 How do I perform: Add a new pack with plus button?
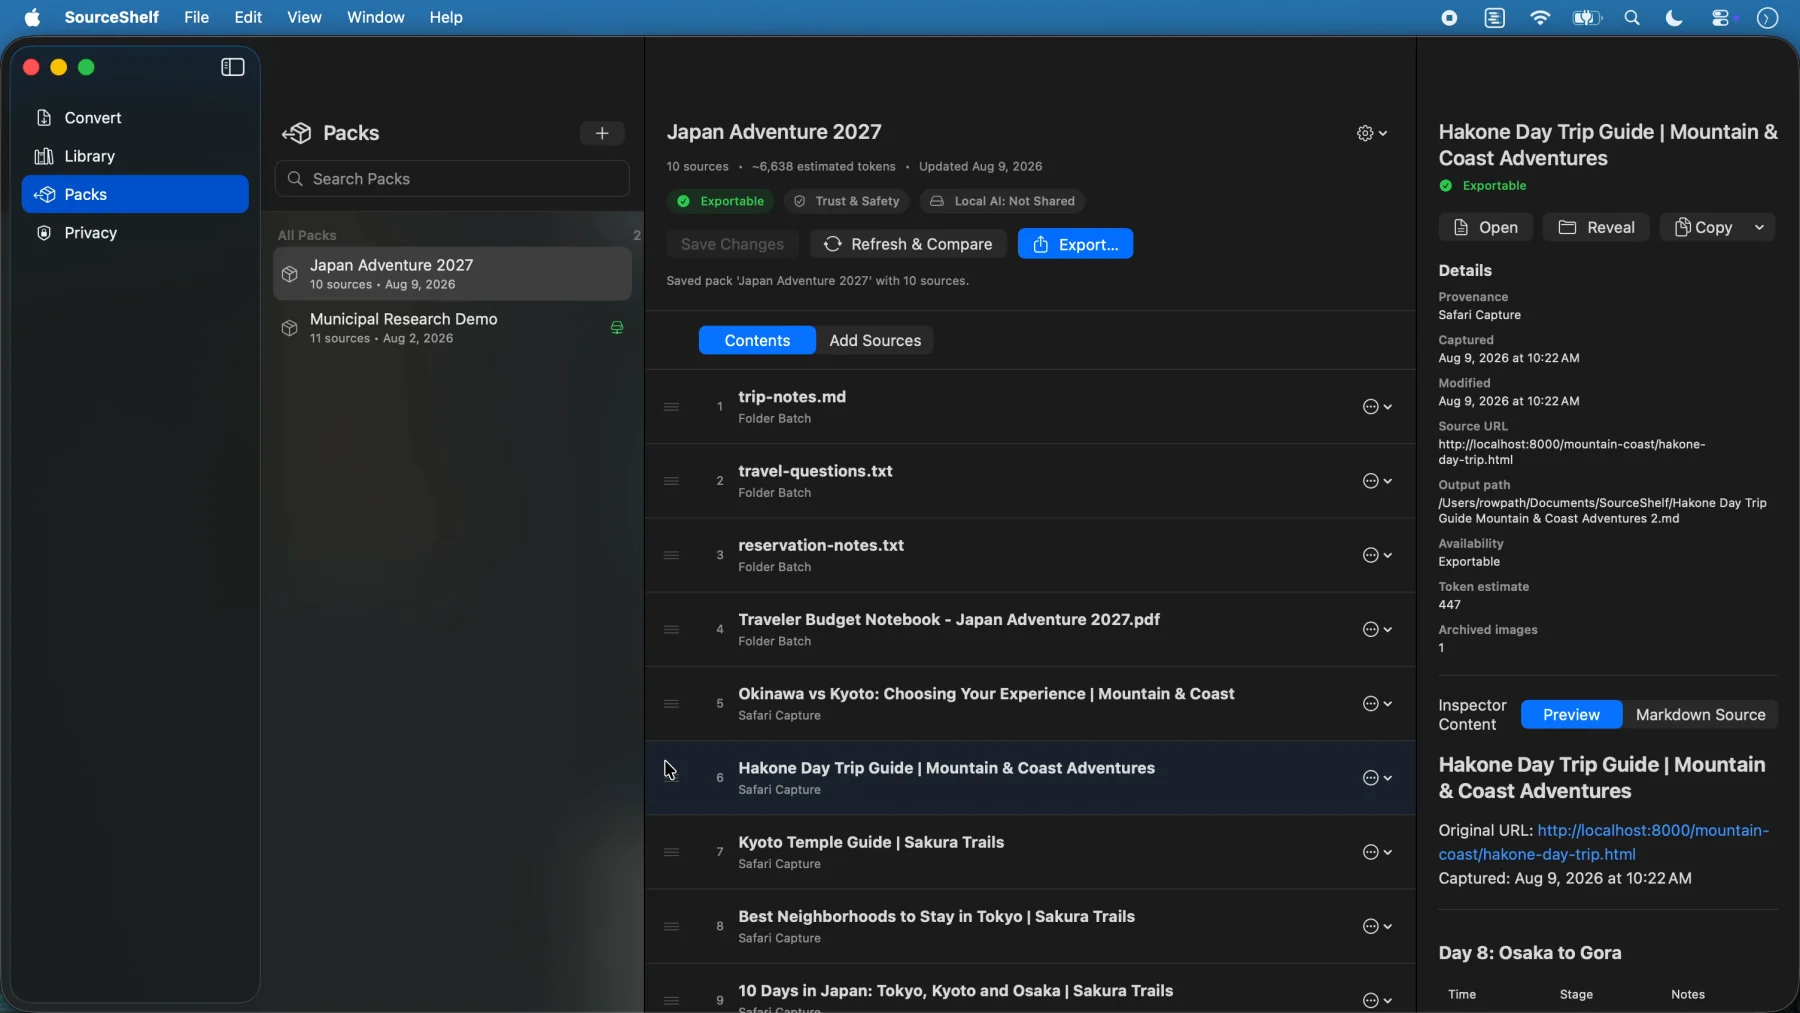602,133
